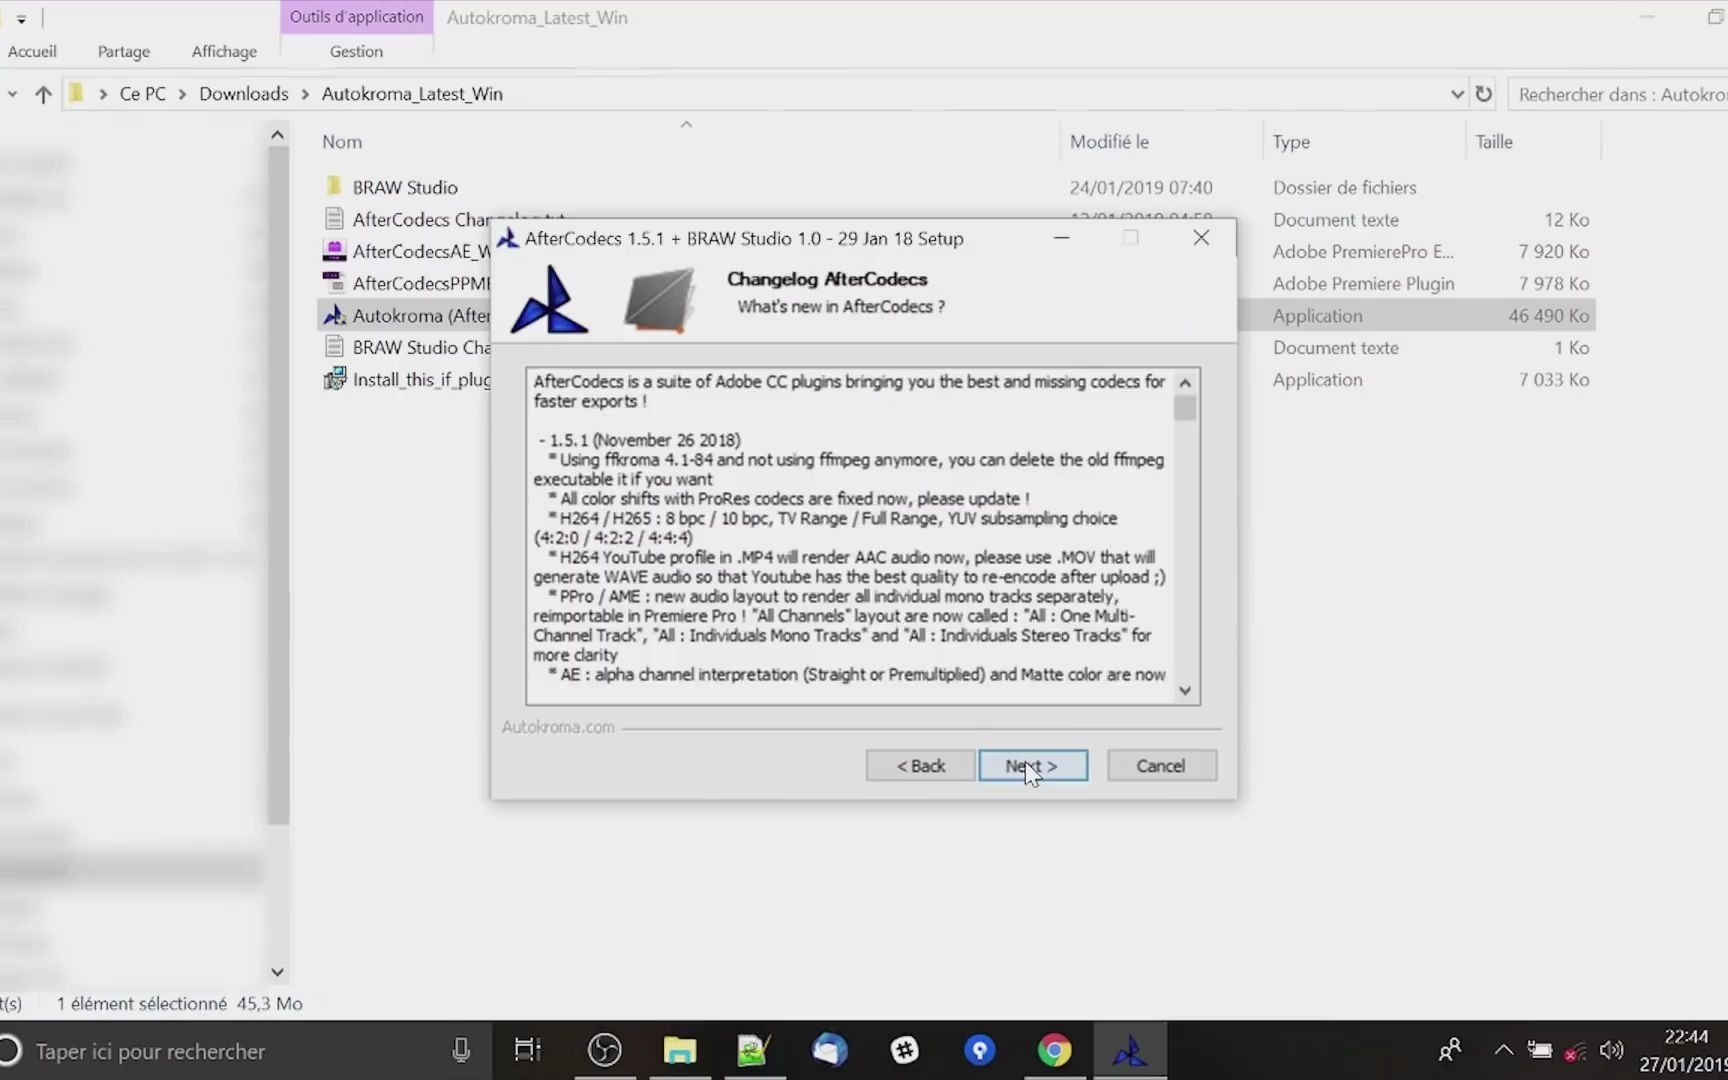Viewport: 1728px width, 1080px height.
Task: Click Ce PC in the address path
Action: (x=143, y=94)
